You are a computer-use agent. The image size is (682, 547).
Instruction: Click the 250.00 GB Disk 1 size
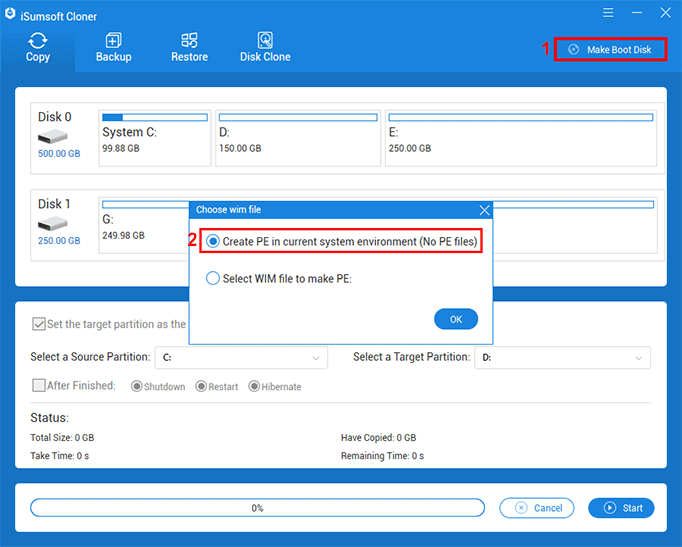coord(59,240)
